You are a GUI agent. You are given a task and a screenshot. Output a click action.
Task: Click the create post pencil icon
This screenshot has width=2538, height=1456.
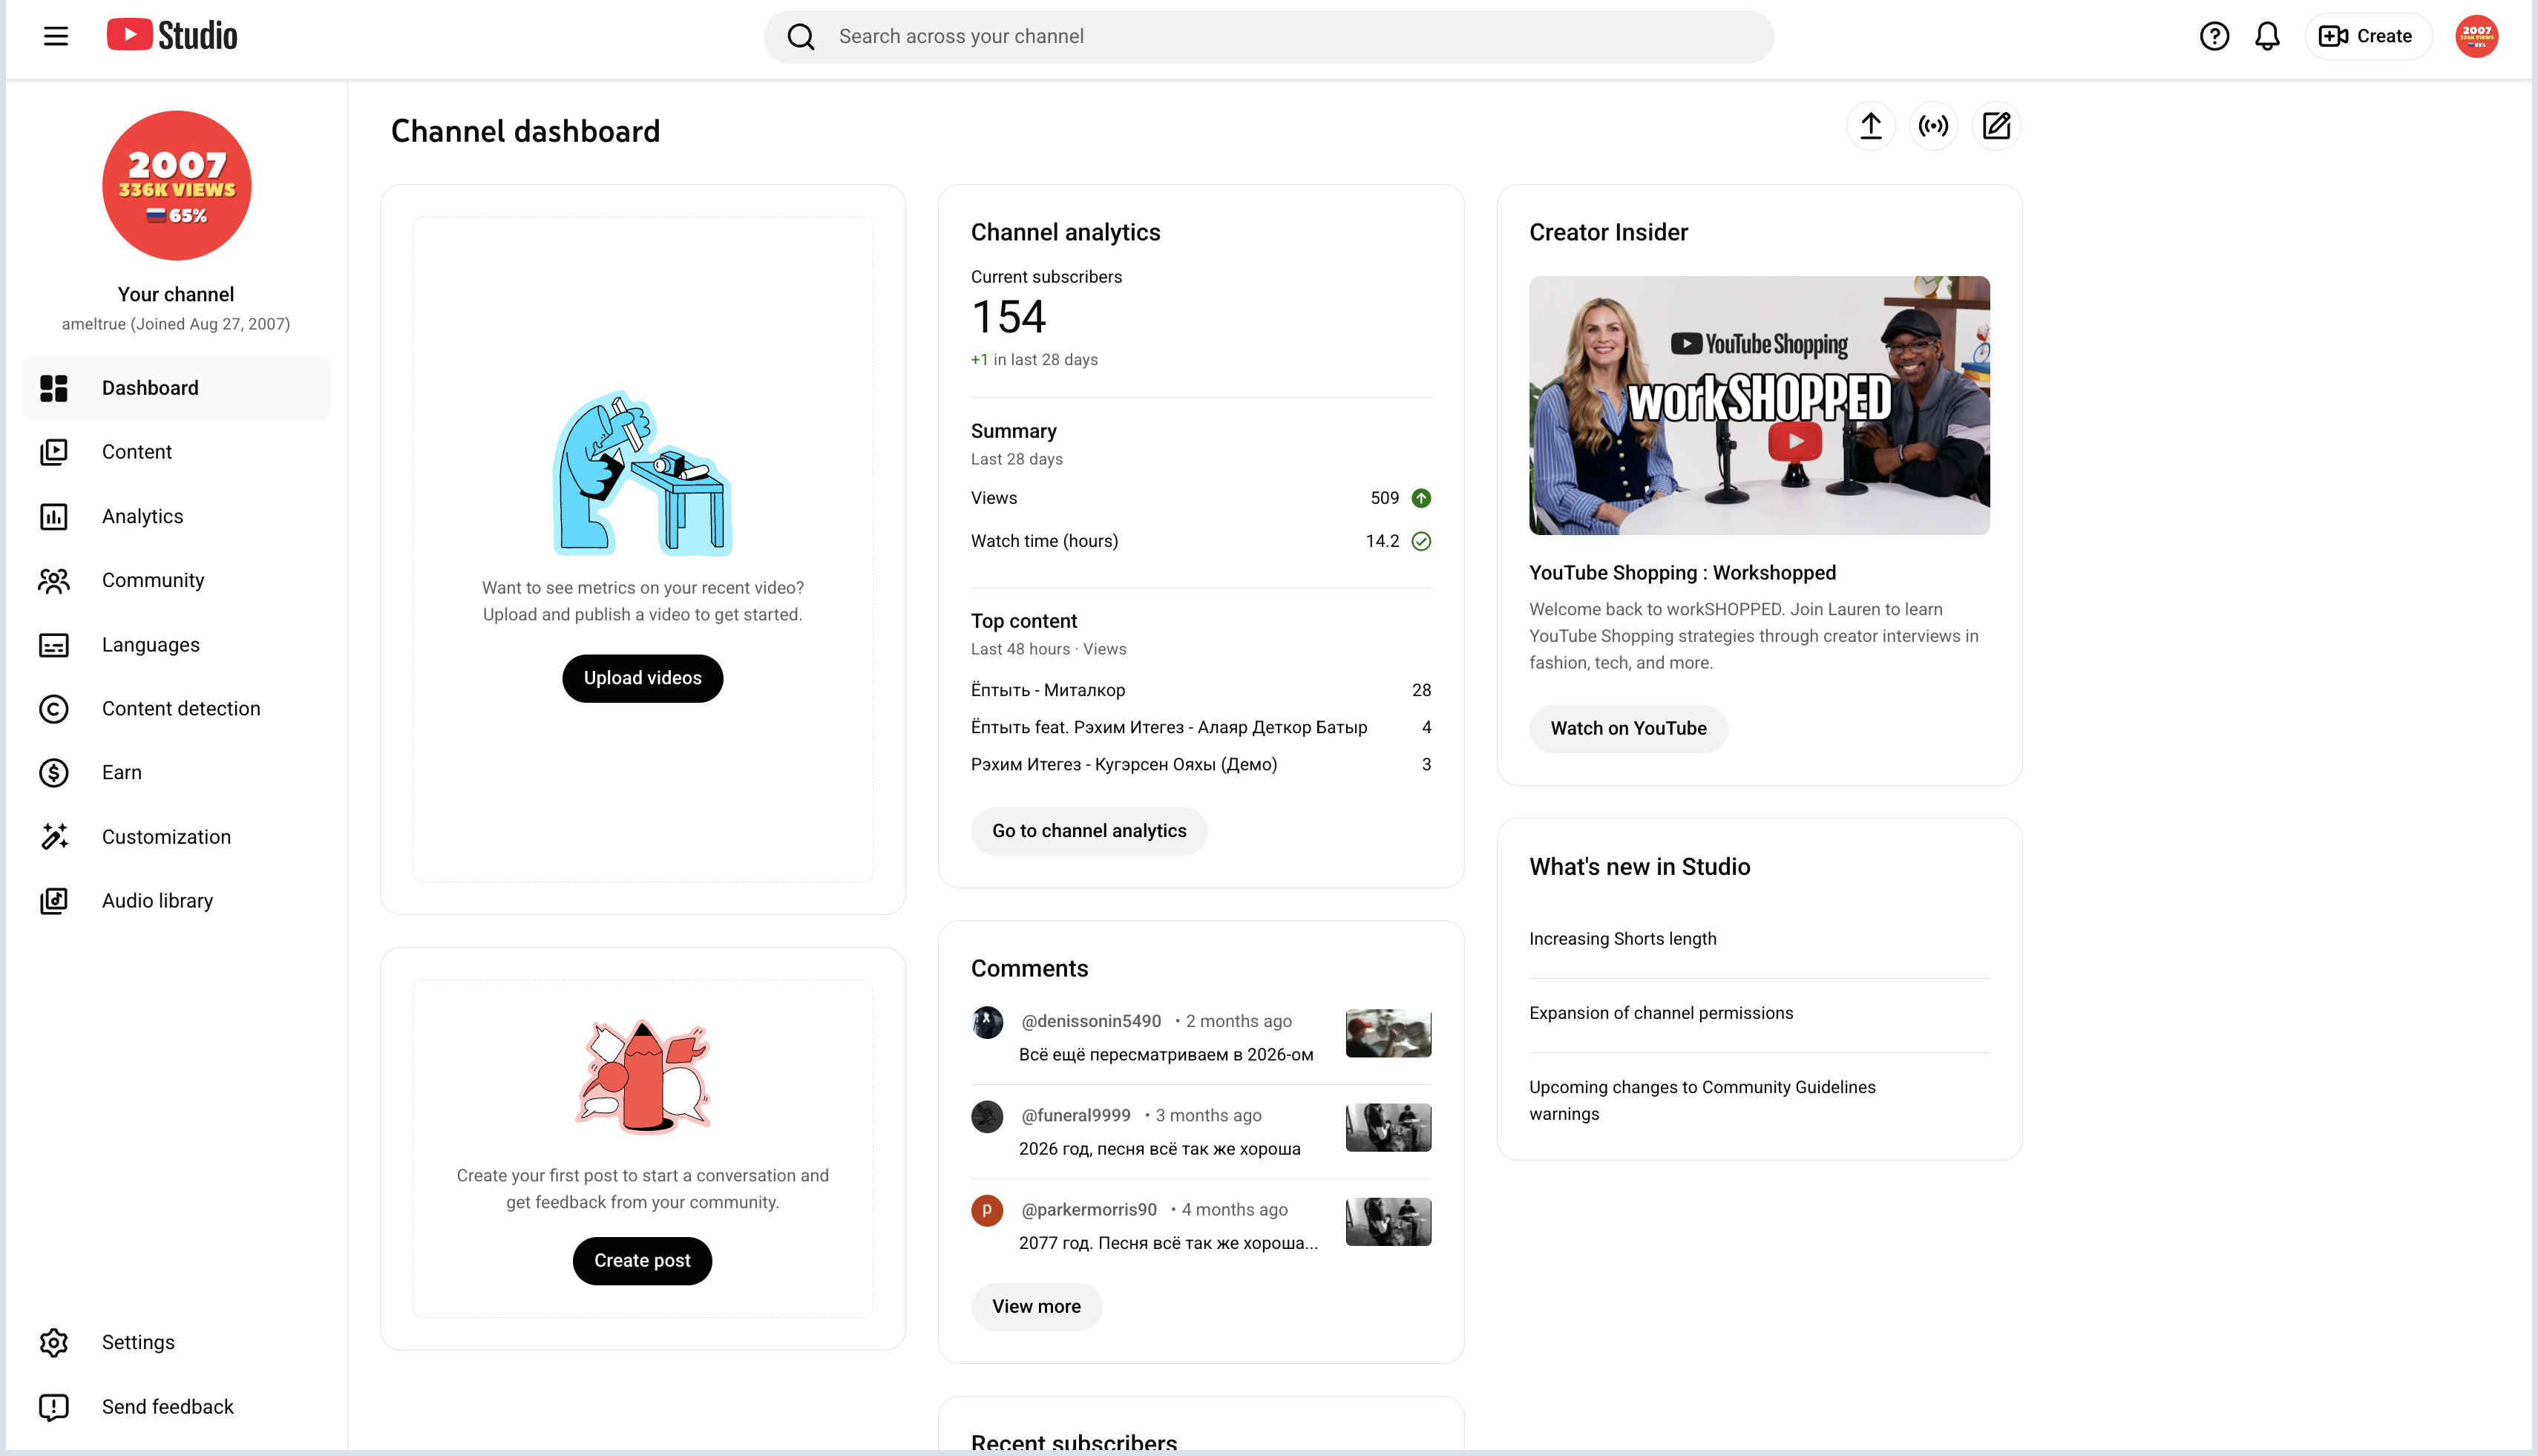pos(1996,126)
